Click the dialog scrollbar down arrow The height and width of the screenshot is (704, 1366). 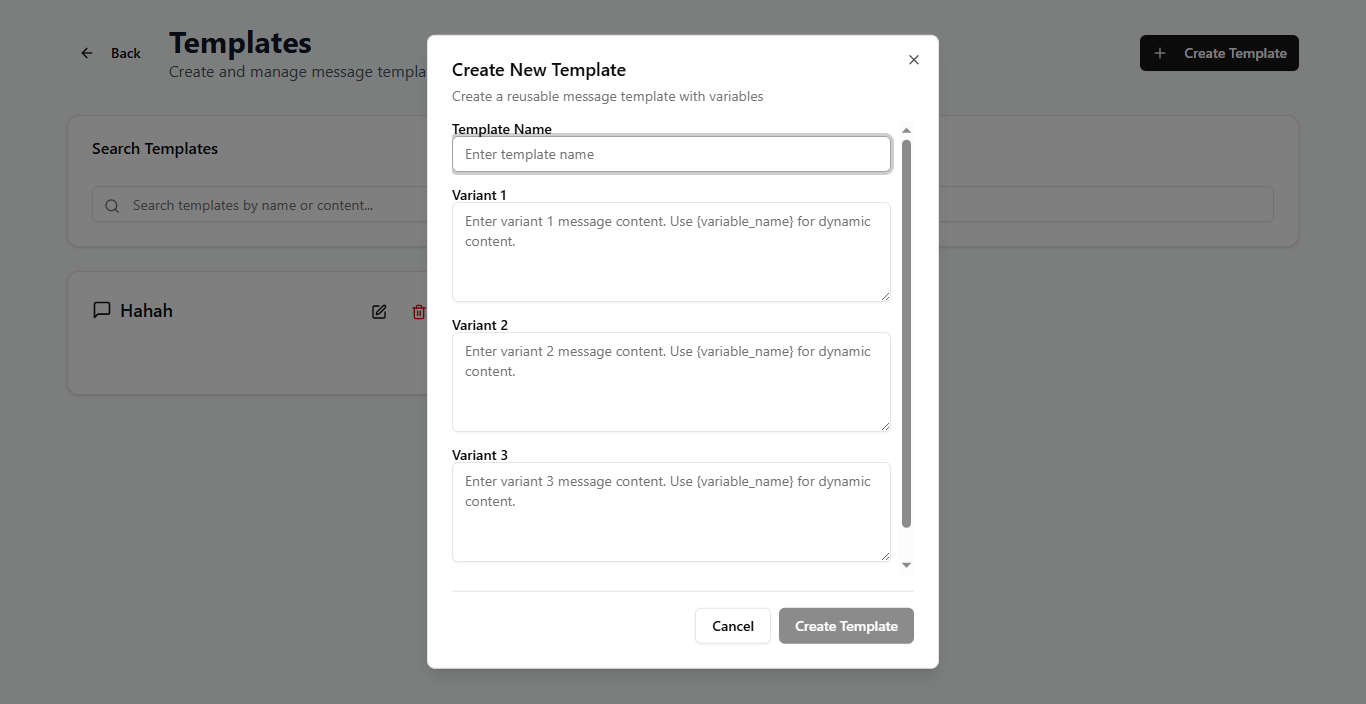pos(906,565)
